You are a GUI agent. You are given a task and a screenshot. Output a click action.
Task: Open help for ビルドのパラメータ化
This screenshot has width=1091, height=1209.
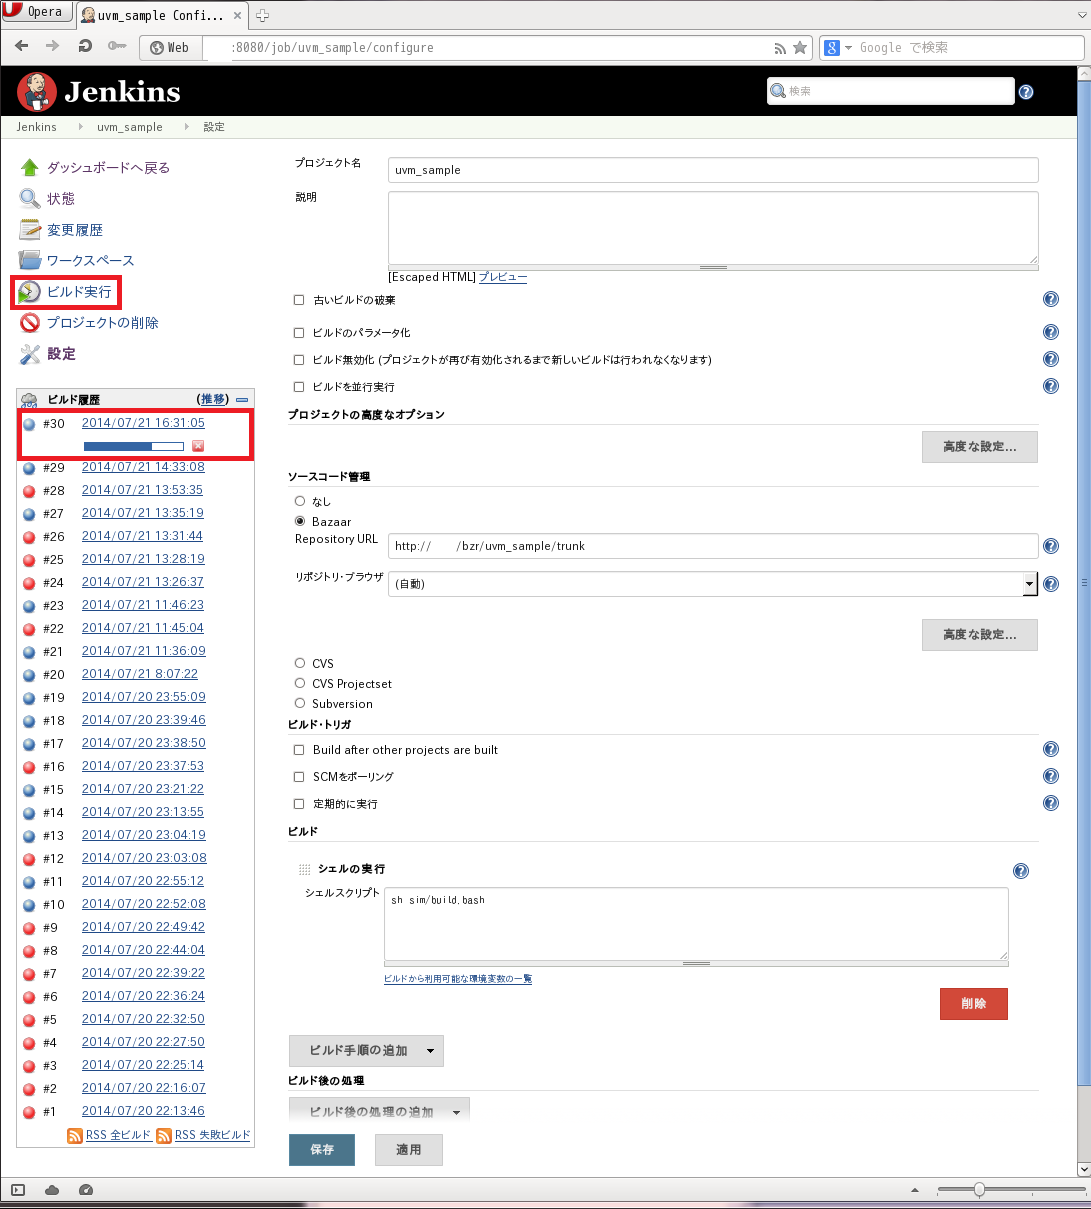tap(1051, 332)
